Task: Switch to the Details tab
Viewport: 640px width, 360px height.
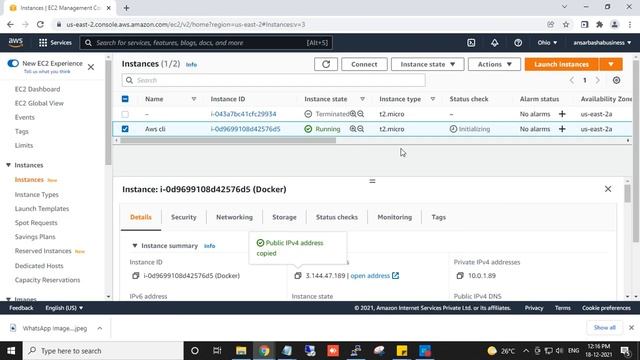Action: (x=141, y=217)
